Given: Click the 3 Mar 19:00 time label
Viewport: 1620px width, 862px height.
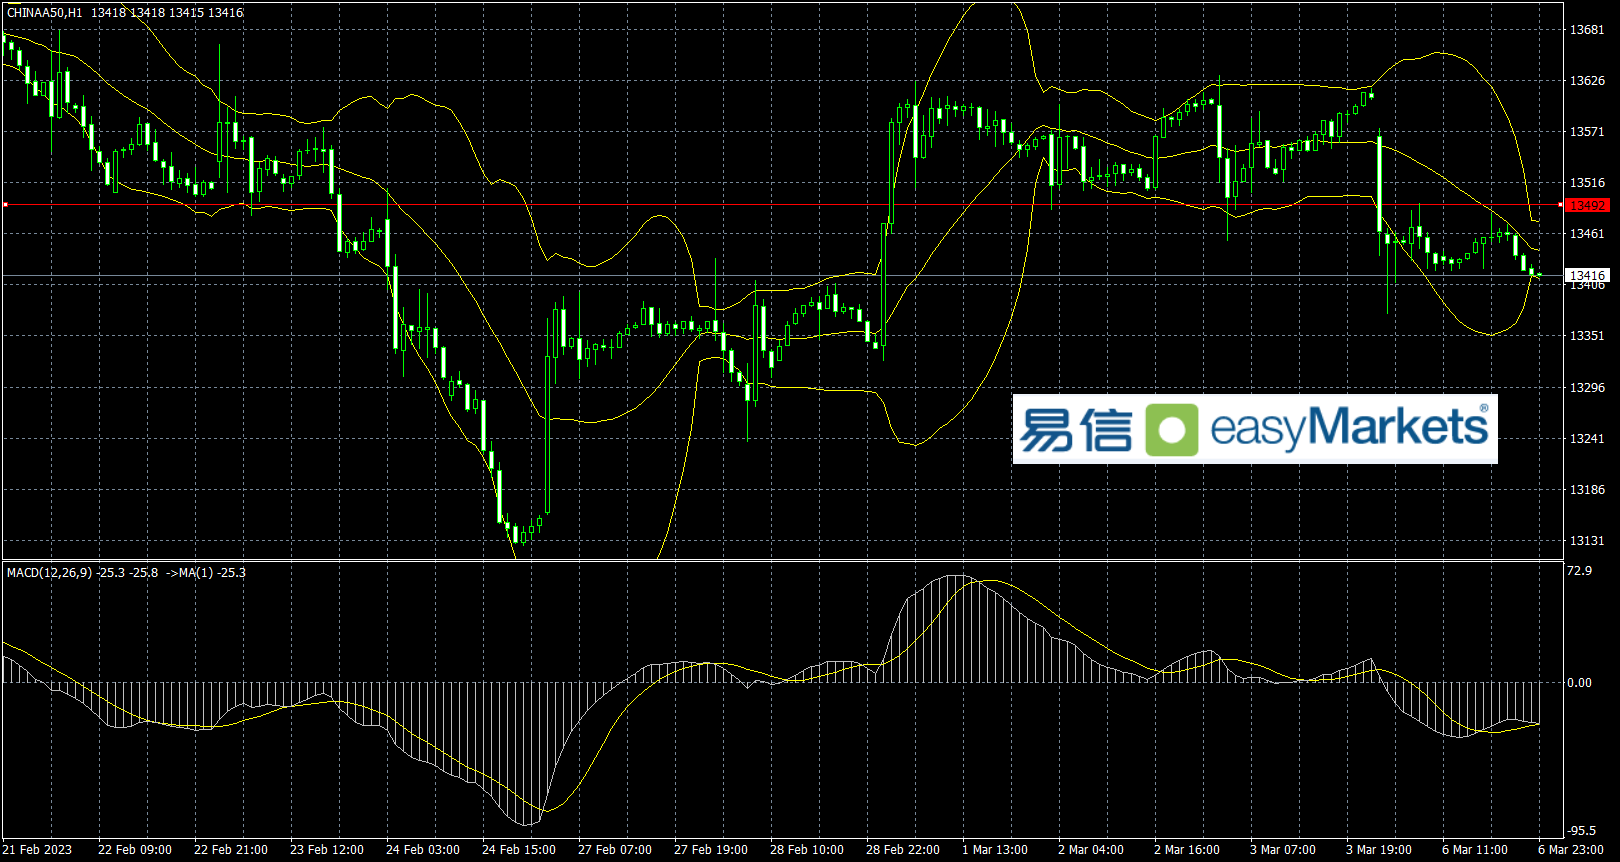Looking at the screenshot, I should click(x=1379, y=850).
